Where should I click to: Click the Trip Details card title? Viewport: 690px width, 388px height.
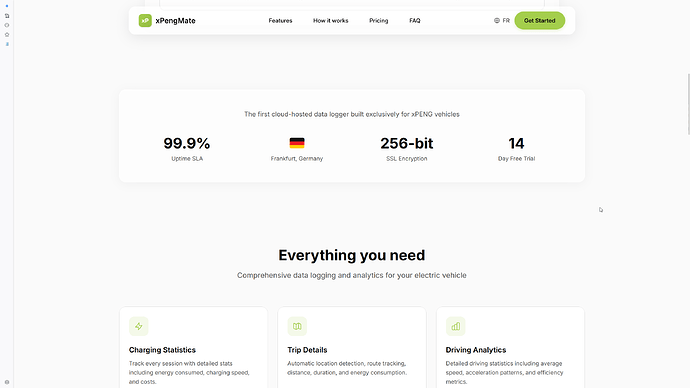(307, 350)
